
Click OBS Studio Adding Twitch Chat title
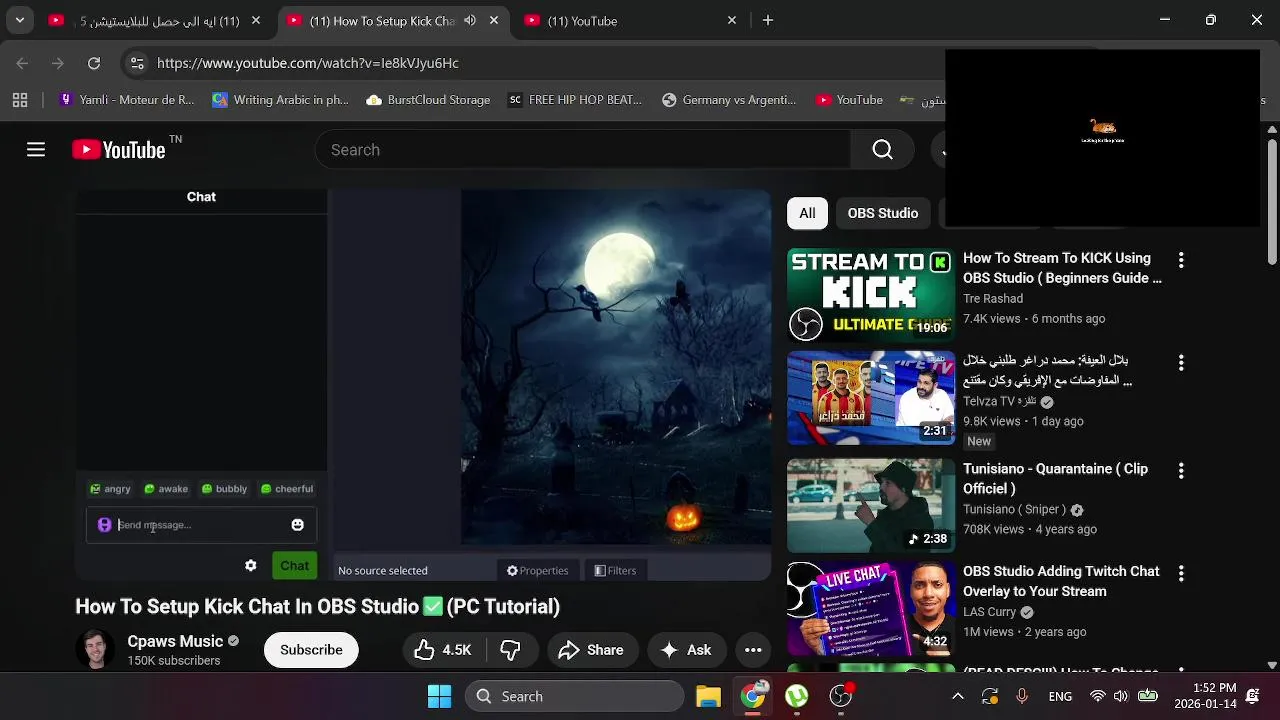pos(1061,581)
